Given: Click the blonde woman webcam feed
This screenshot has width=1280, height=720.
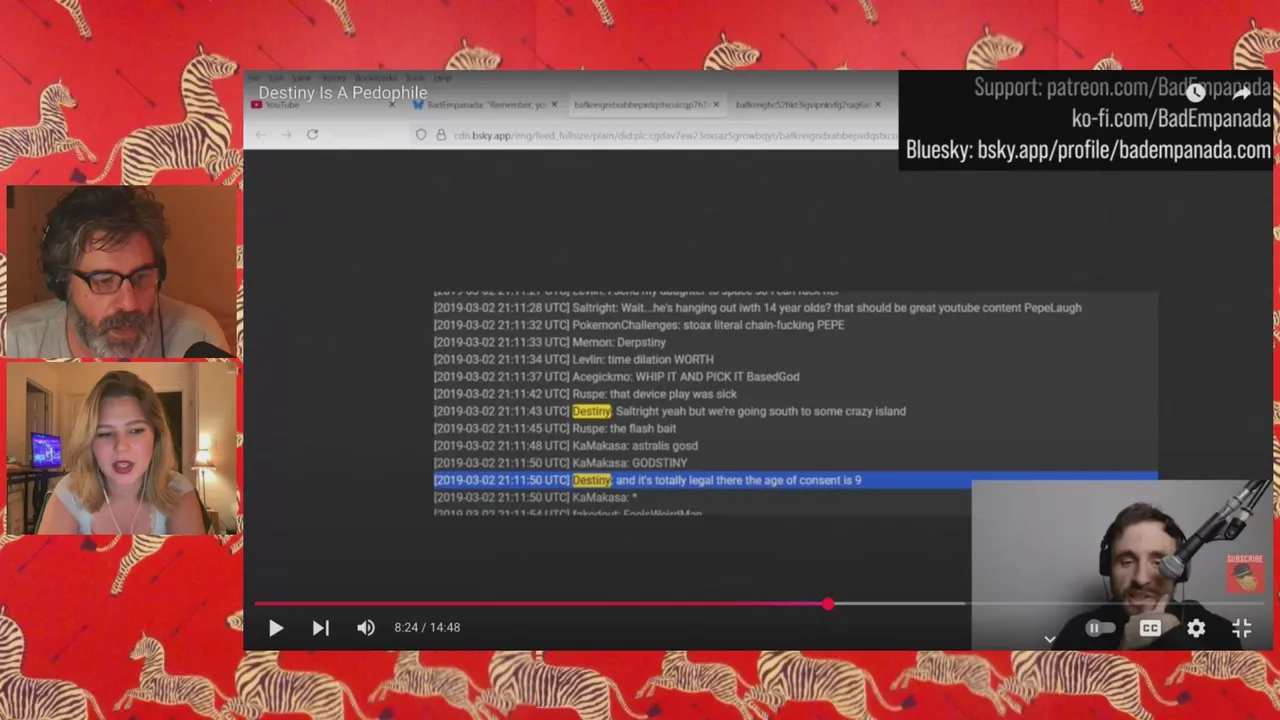Looking at the screenshot, I should (x=121, y=448).
